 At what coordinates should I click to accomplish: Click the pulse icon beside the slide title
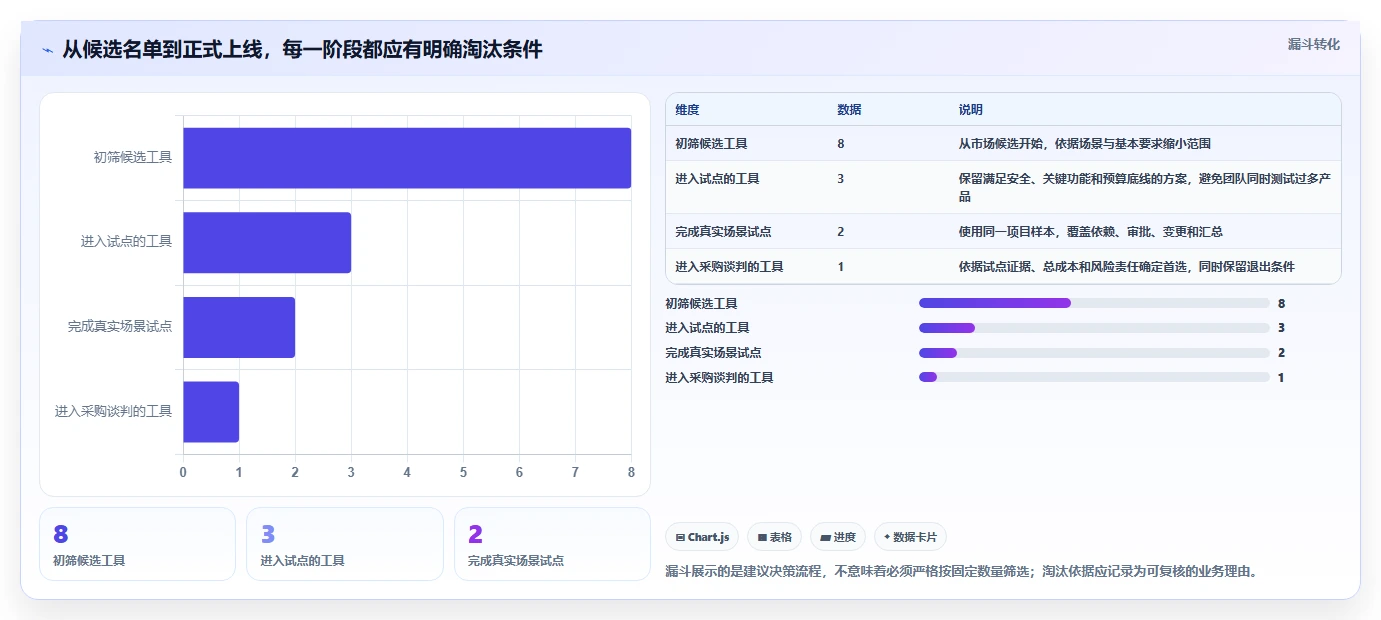48,50
